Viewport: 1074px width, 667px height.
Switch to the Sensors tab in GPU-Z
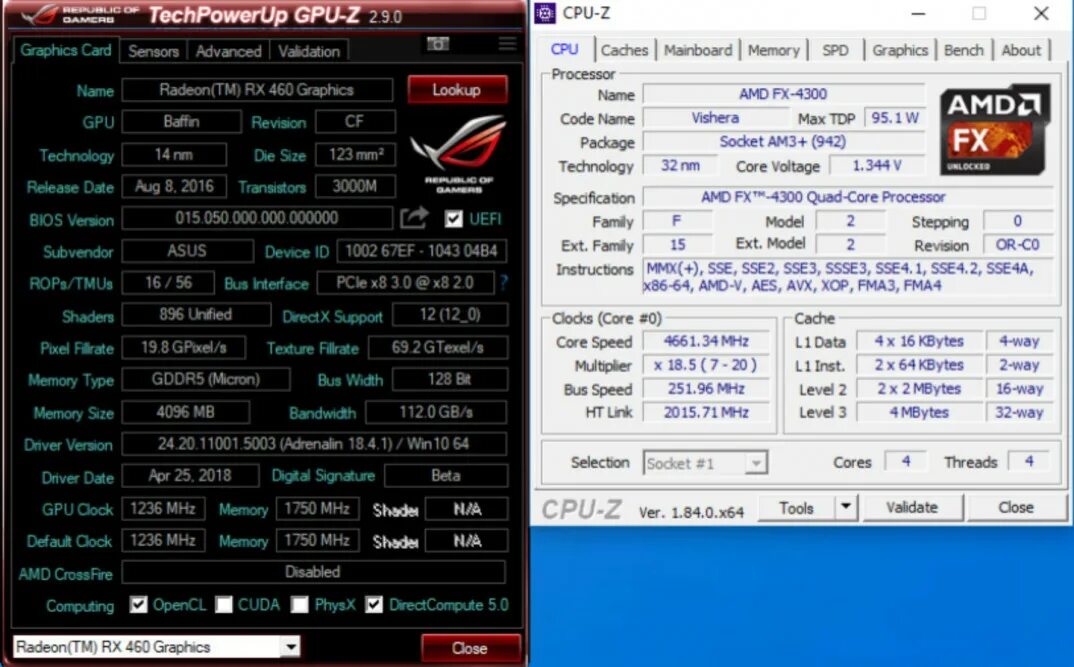[153, 51]
